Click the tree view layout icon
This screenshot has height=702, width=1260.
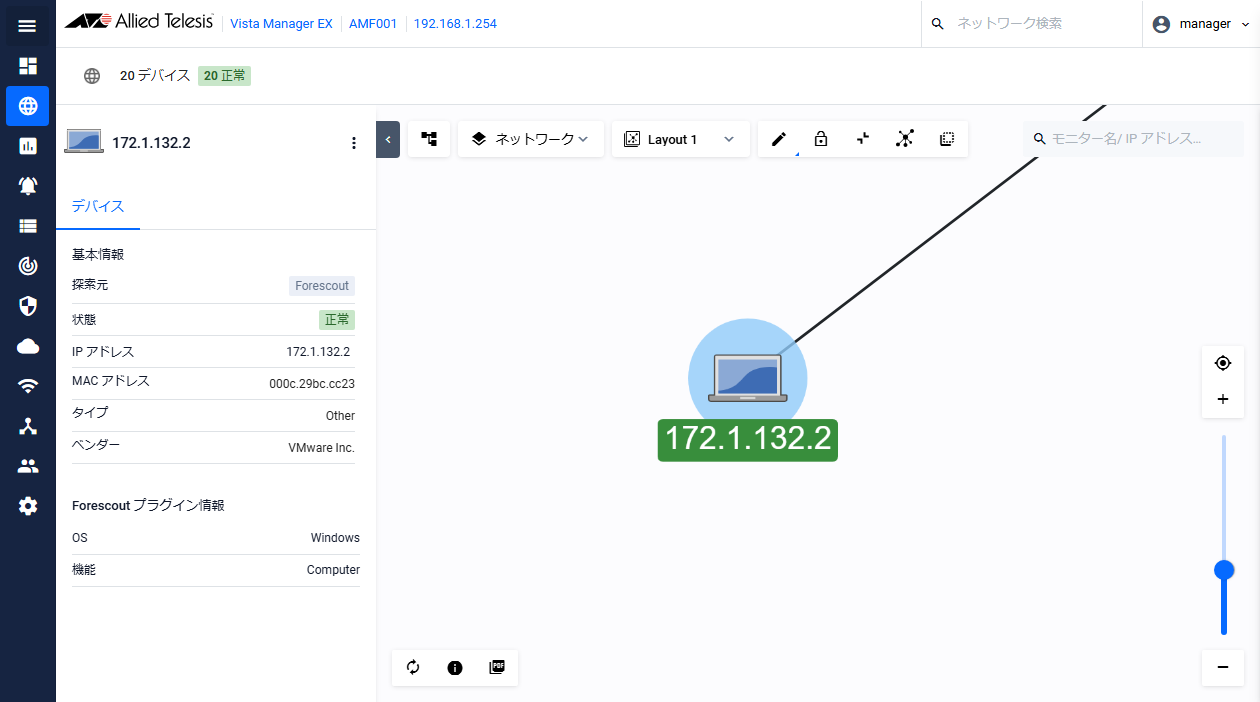tap(429, 139)
